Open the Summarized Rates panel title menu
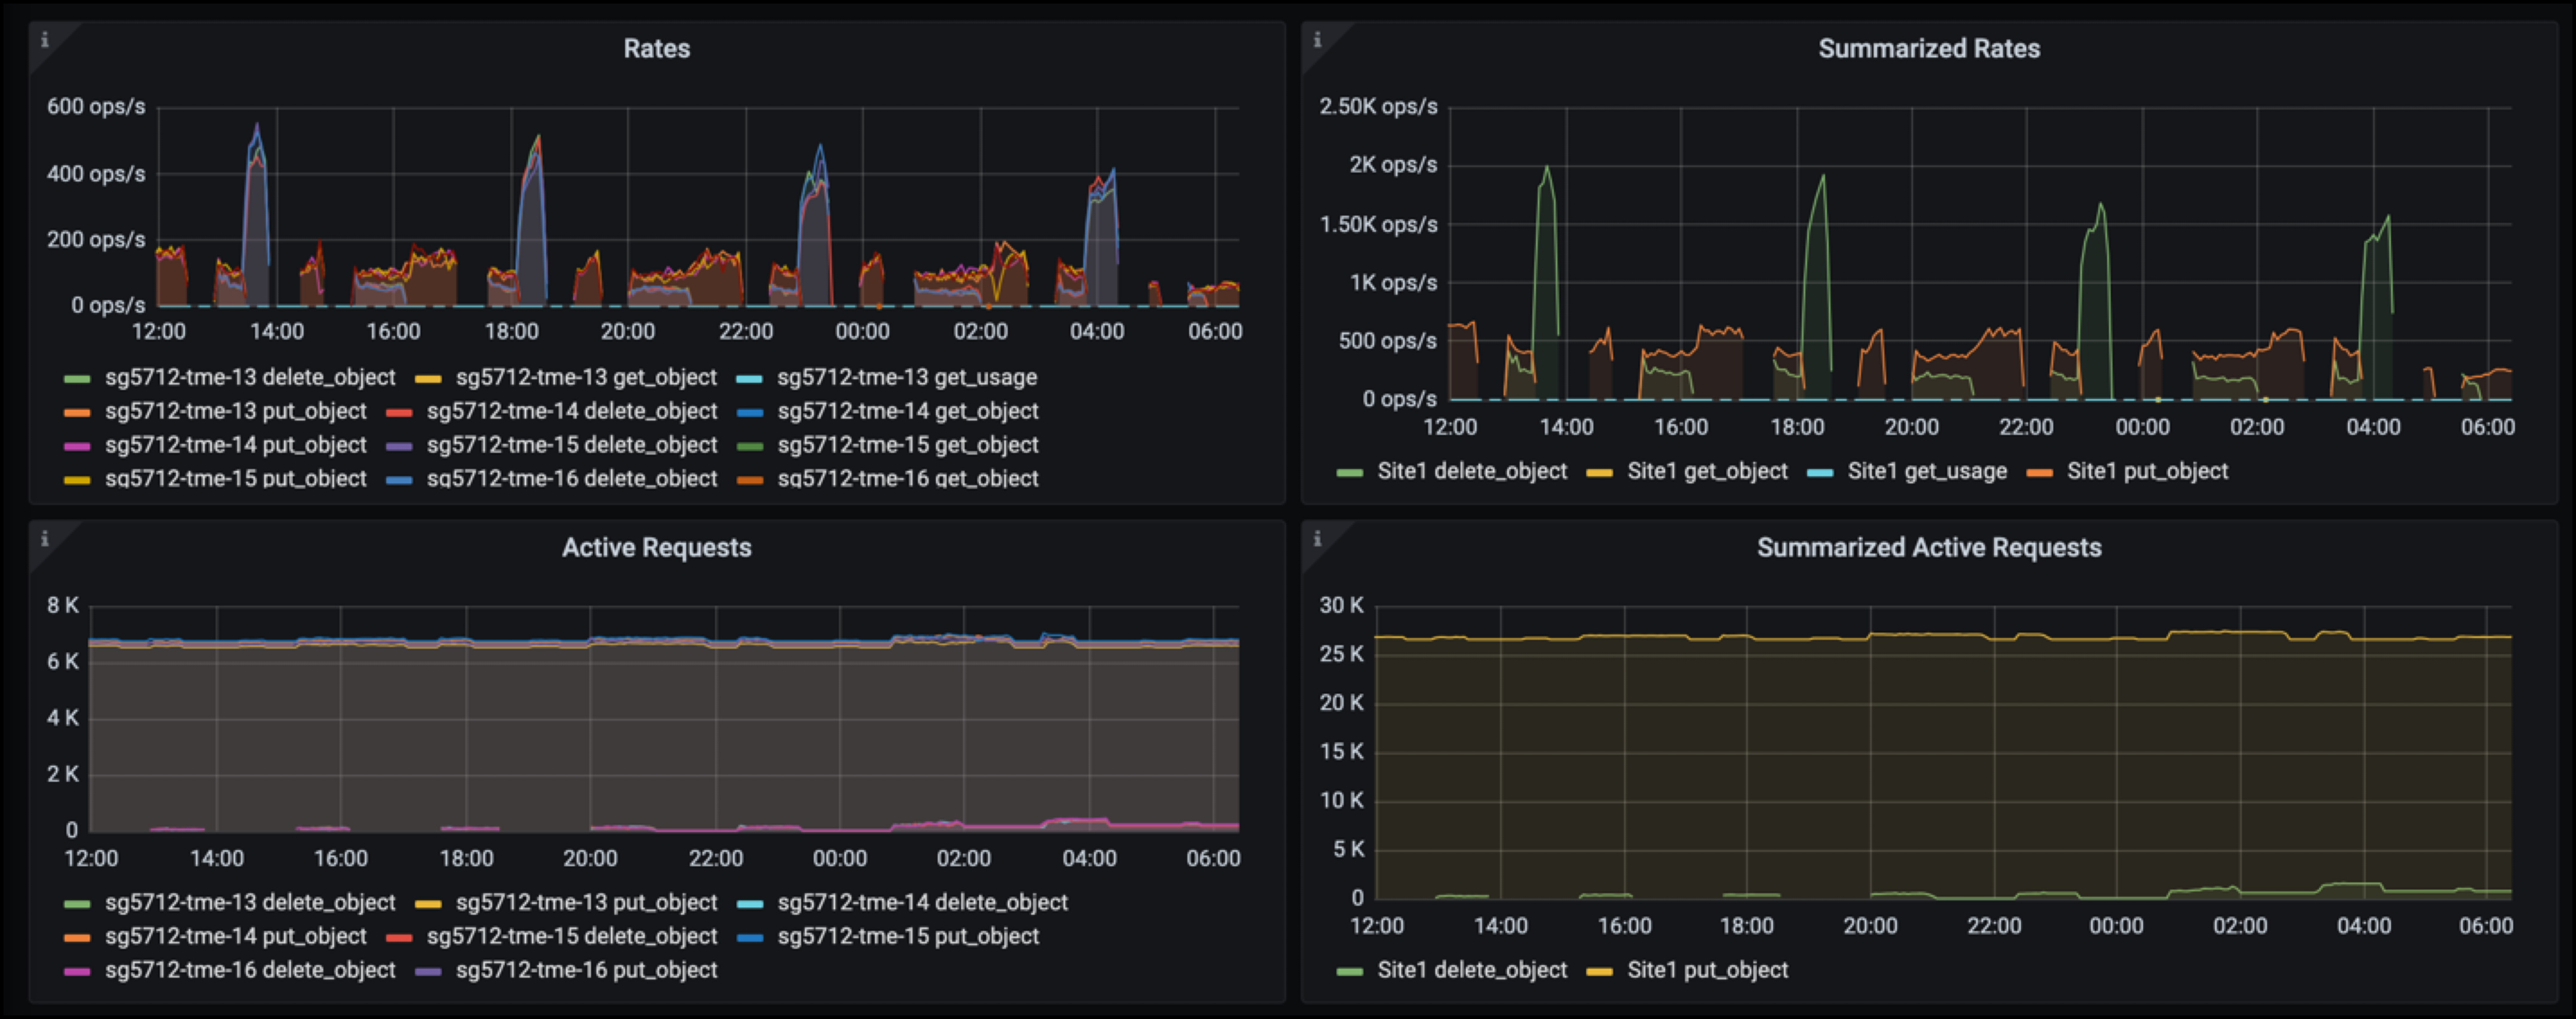This screenshot has width=2576, height=1019. tap(1928, 48)
